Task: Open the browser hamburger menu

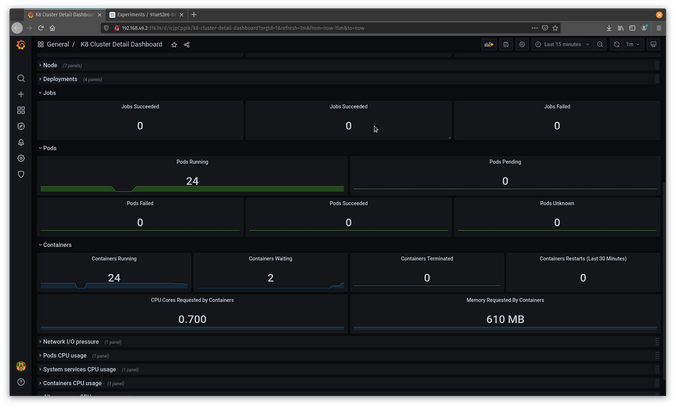Action: [659, 28]
